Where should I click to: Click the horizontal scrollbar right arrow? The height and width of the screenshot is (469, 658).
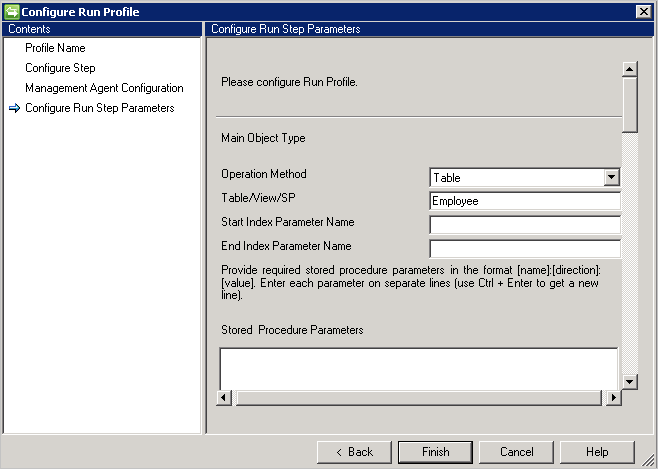[614, 397]
